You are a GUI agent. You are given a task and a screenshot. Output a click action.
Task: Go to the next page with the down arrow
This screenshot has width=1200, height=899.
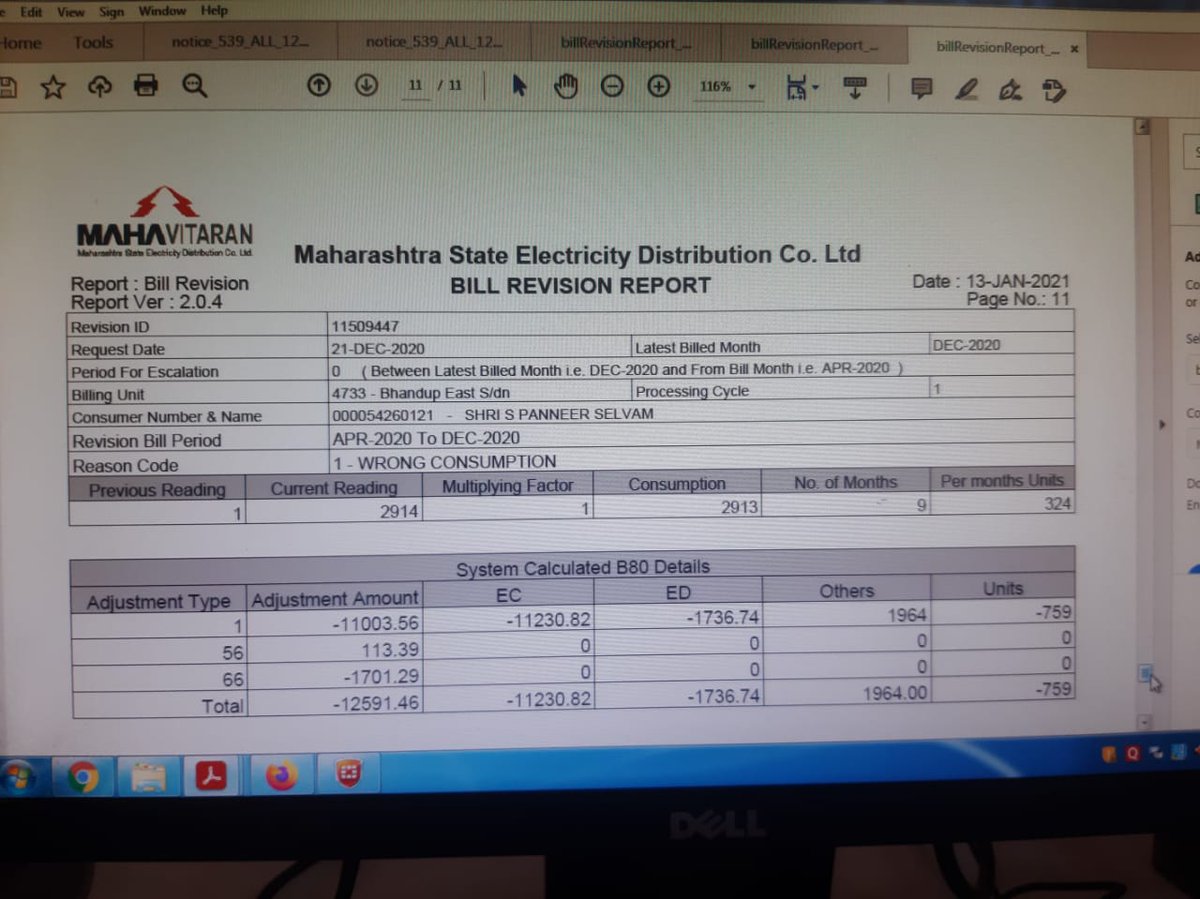366,86
